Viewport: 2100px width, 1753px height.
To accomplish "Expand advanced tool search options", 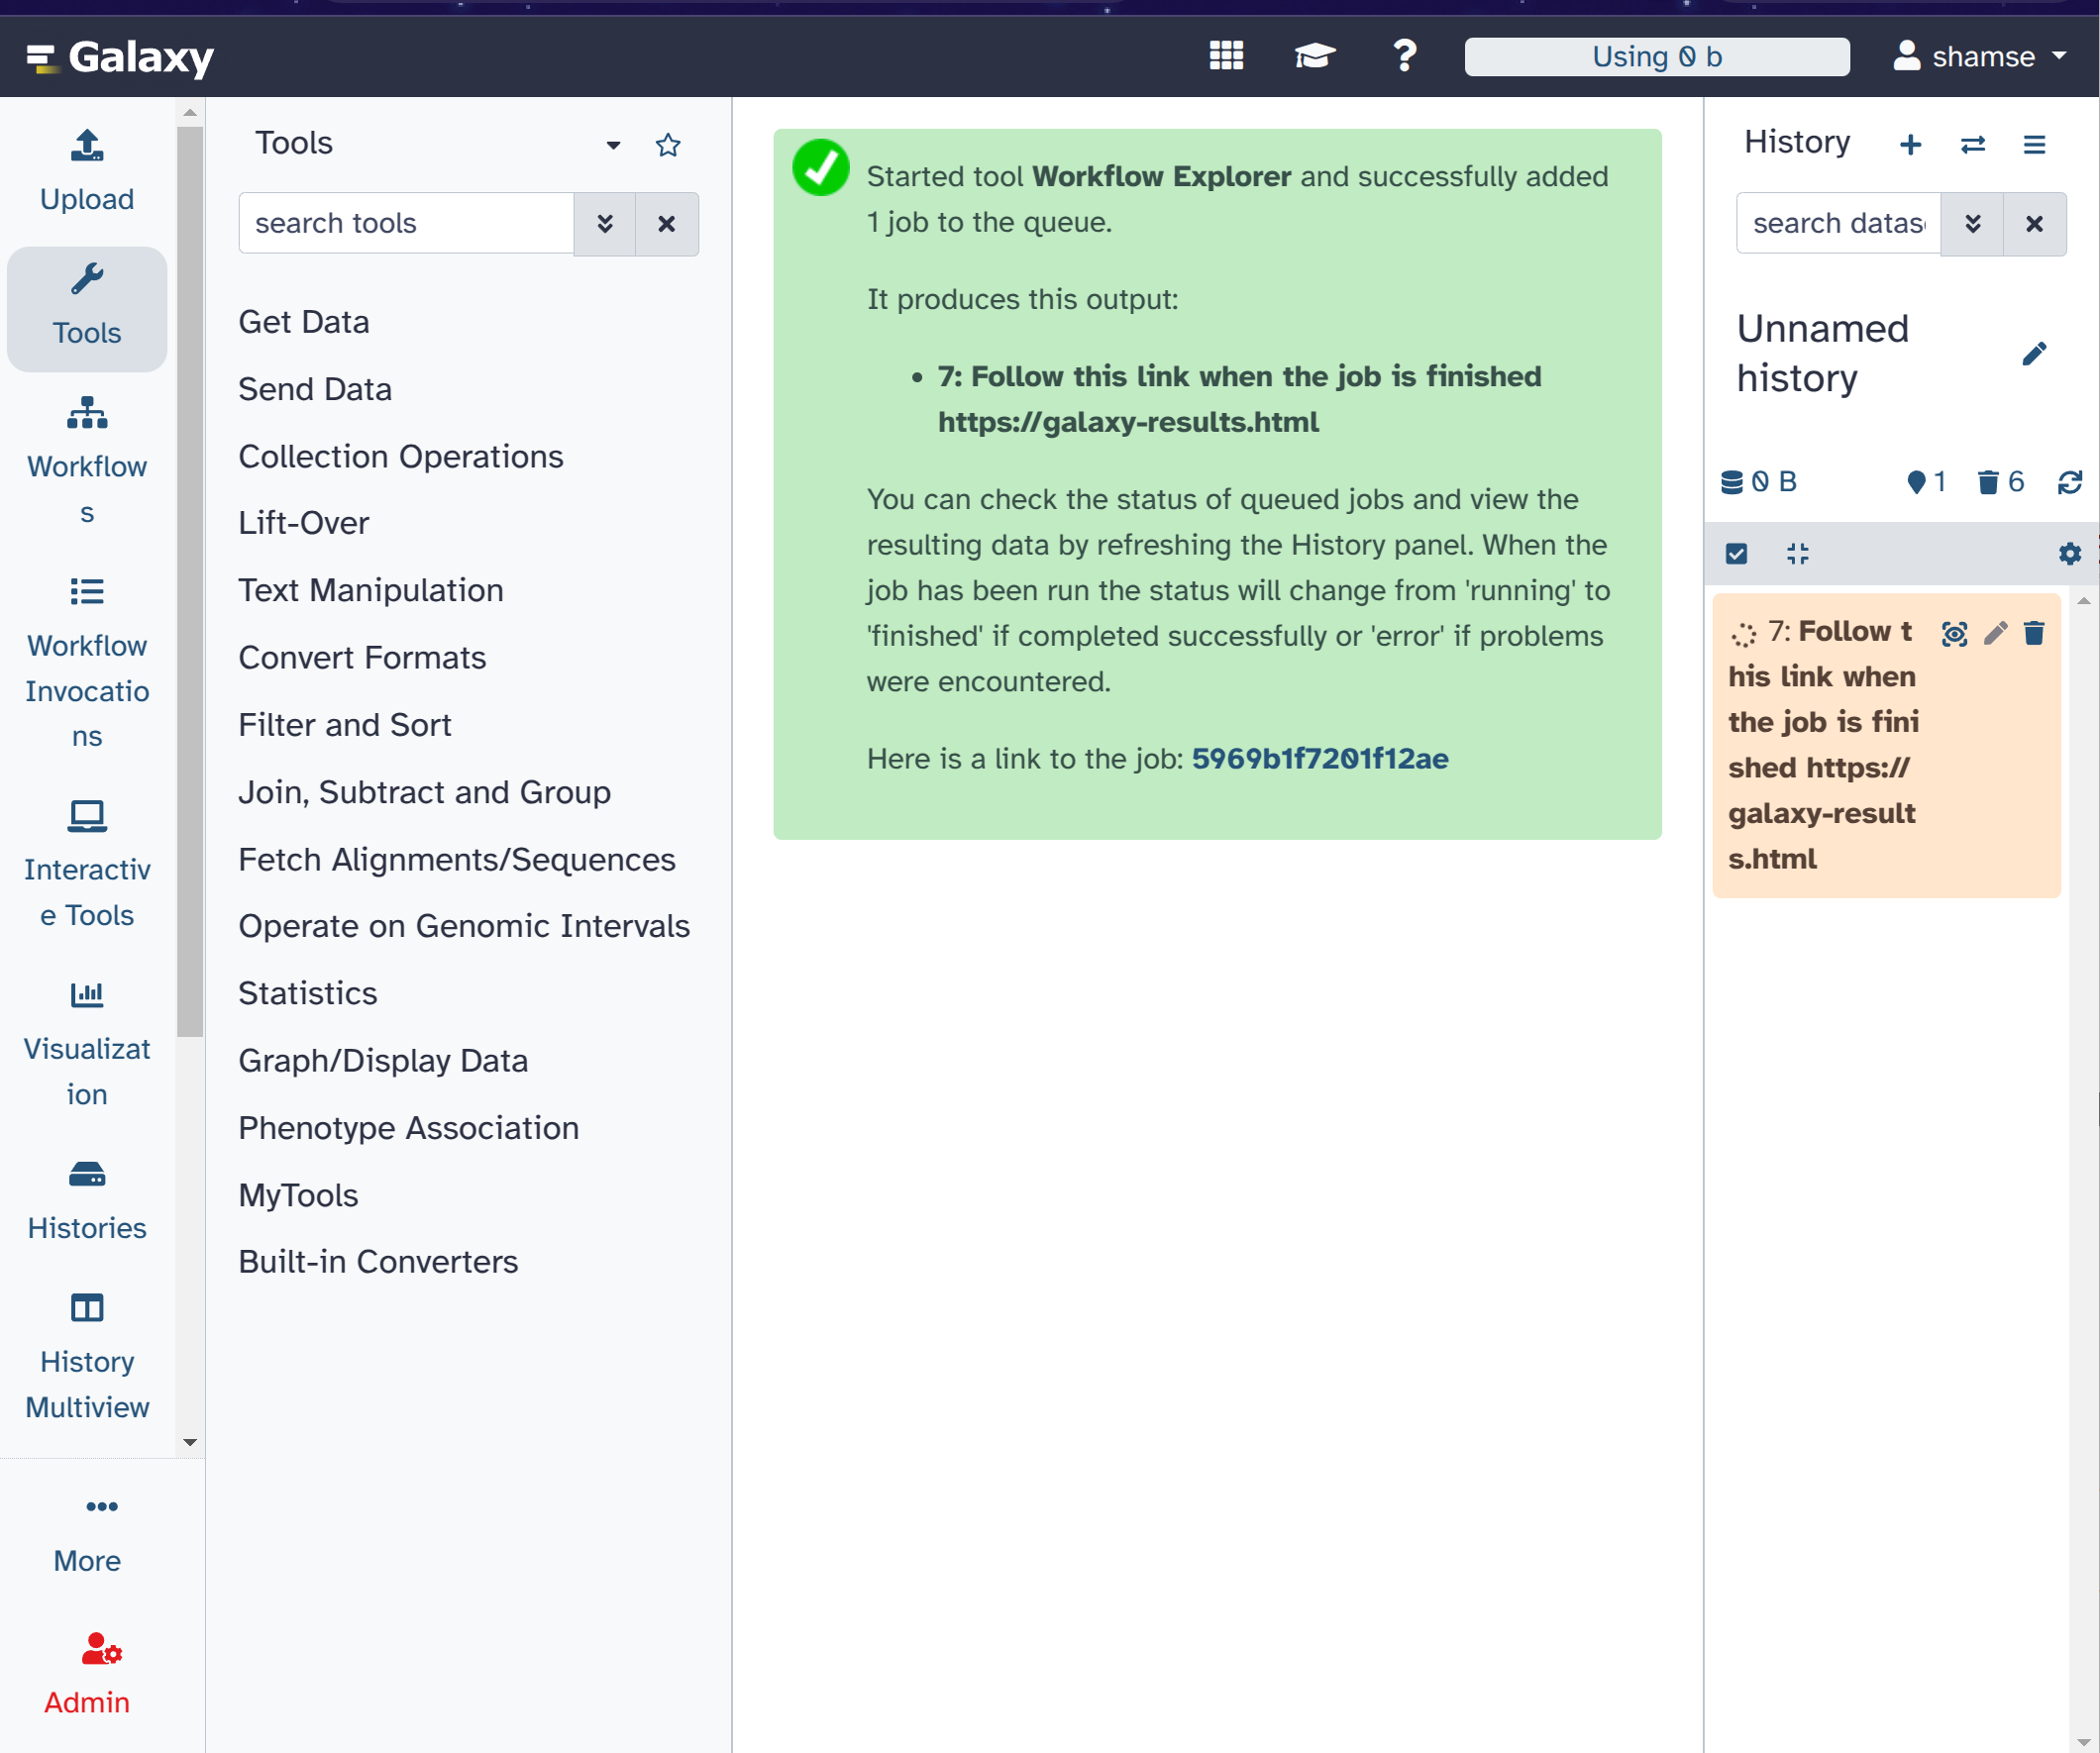I will click(x=605, y=224).
